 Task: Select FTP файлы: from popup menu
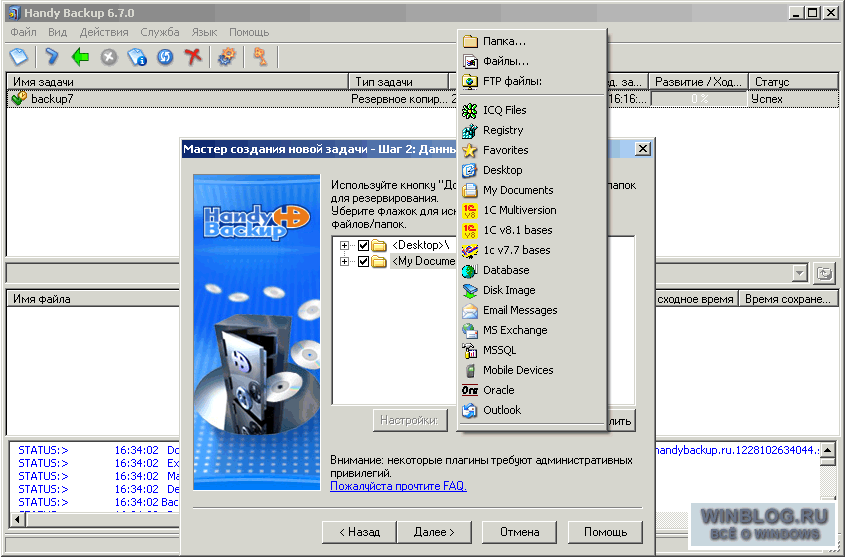pos(531,81)
